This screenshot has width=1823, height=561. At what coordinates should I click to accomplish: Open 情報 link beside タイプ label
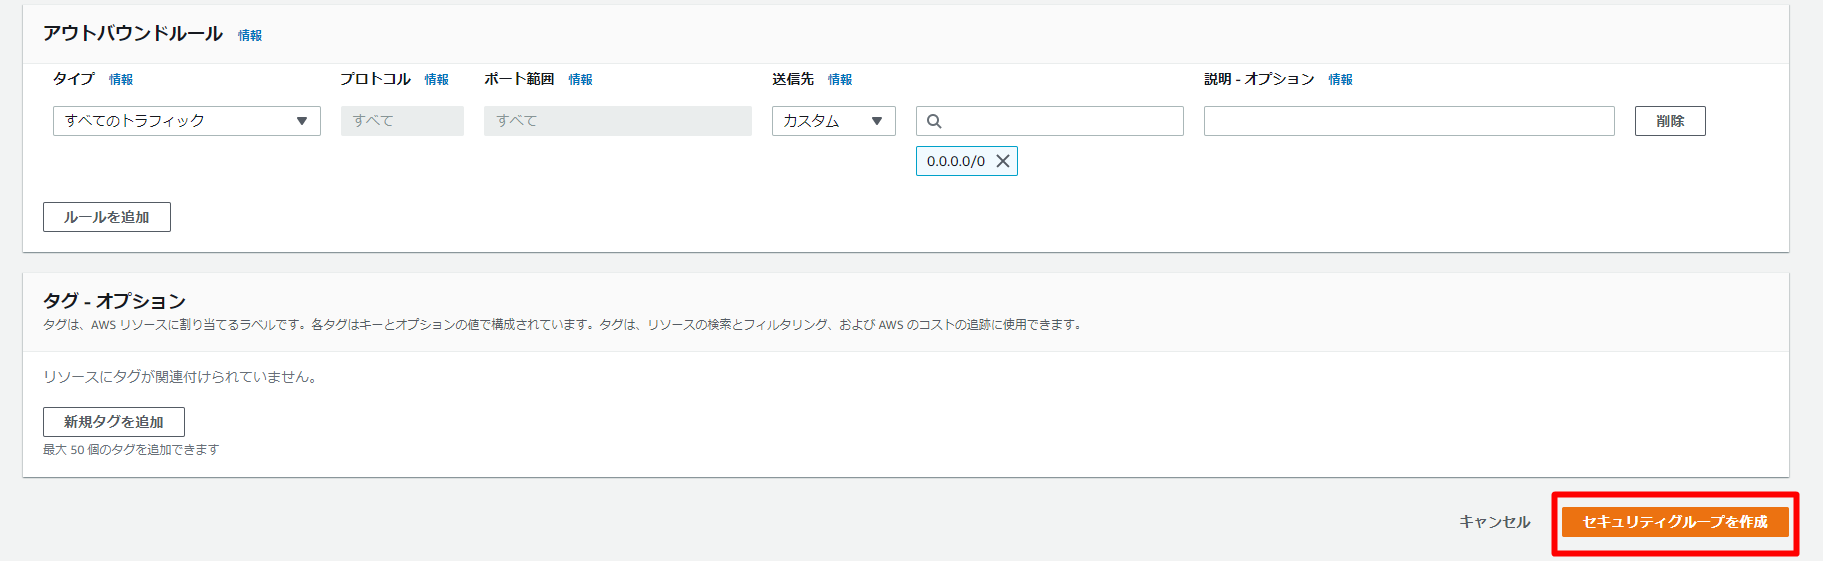coord(121,80)
